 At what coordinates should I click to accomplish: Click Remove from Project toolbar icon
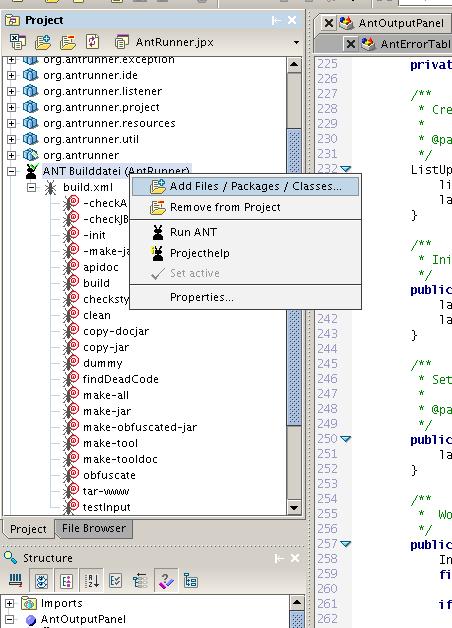click(x=67, y=42)
